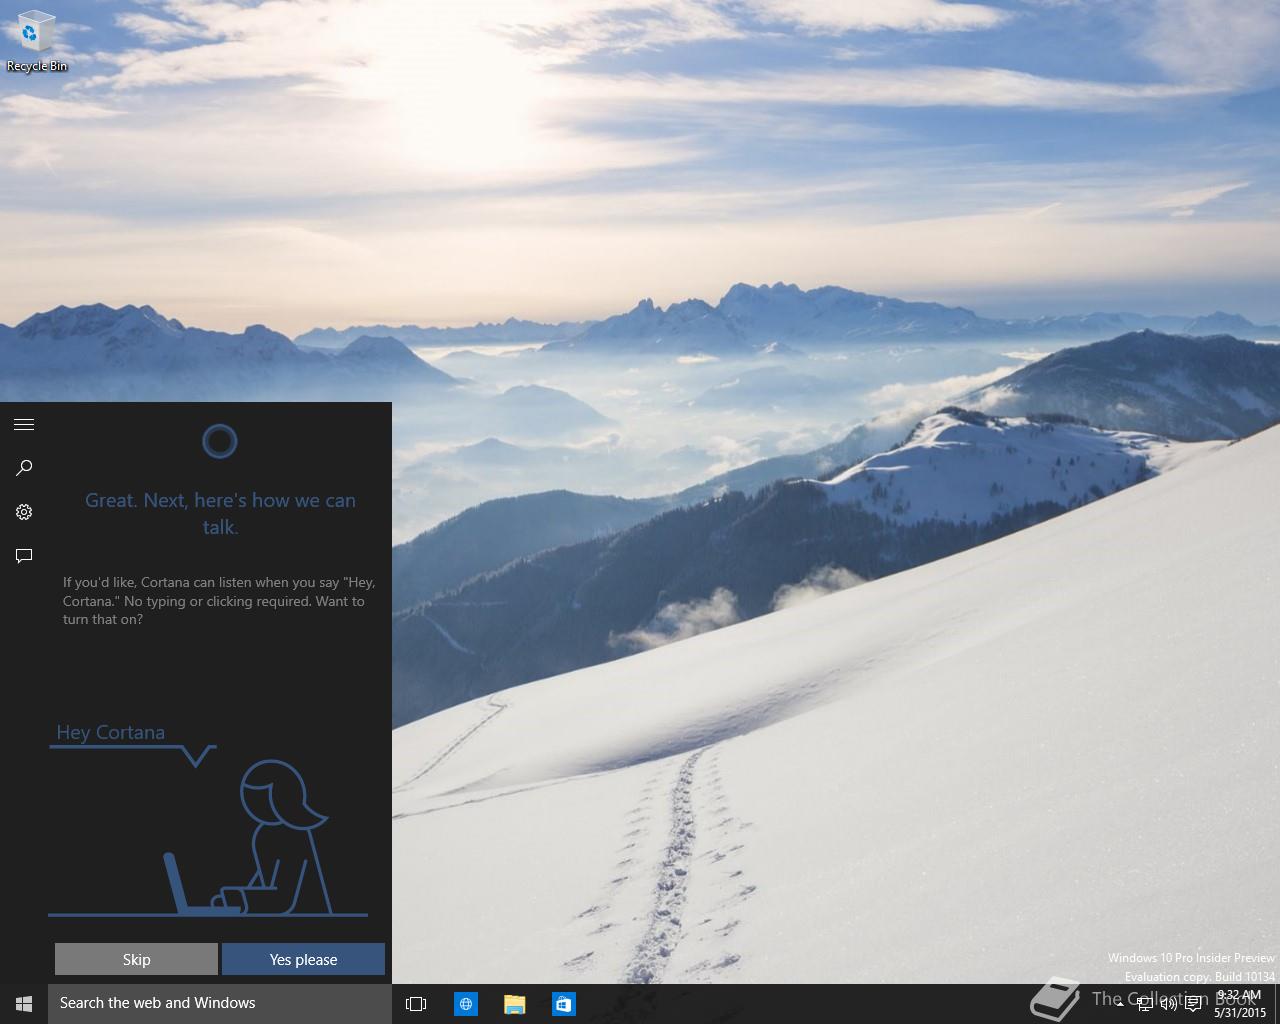Open Task View on the taskbar
Viewport: 1280px width, 1024px height.
tap(416, 1004)
